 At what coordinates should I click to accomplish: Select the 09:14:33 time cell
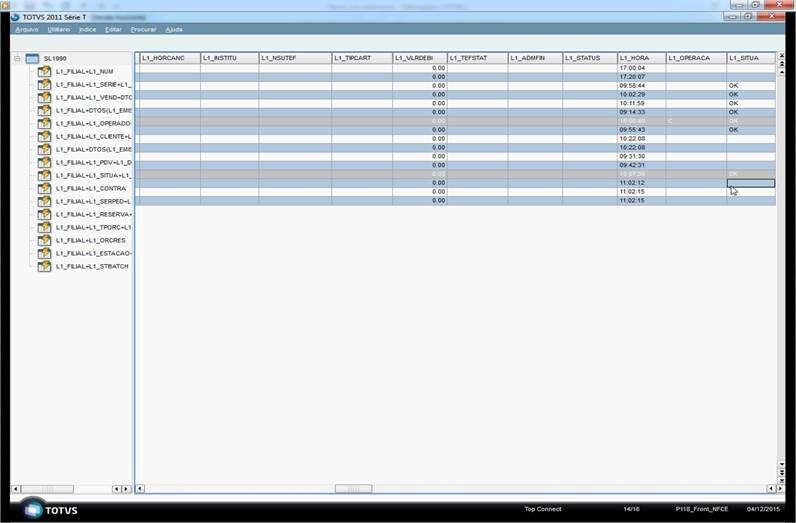(642, 112)
